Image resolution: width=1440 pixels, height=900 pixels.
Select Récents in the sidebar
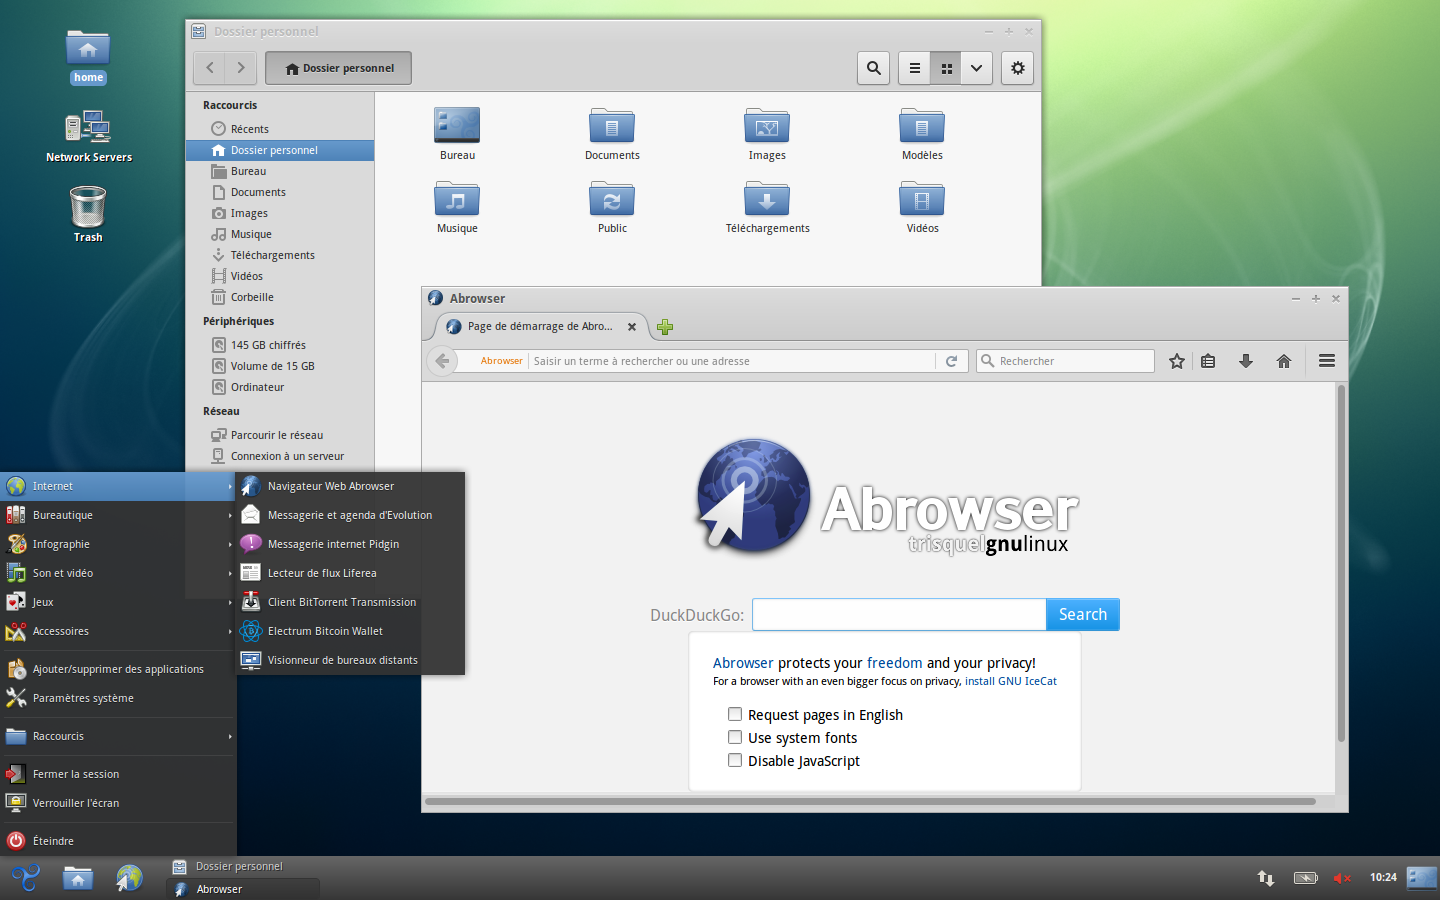[280, 129]
